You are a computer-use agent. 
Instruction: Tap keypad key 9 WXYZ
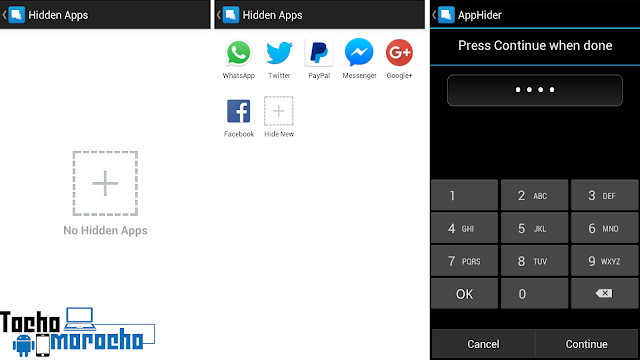605,261
